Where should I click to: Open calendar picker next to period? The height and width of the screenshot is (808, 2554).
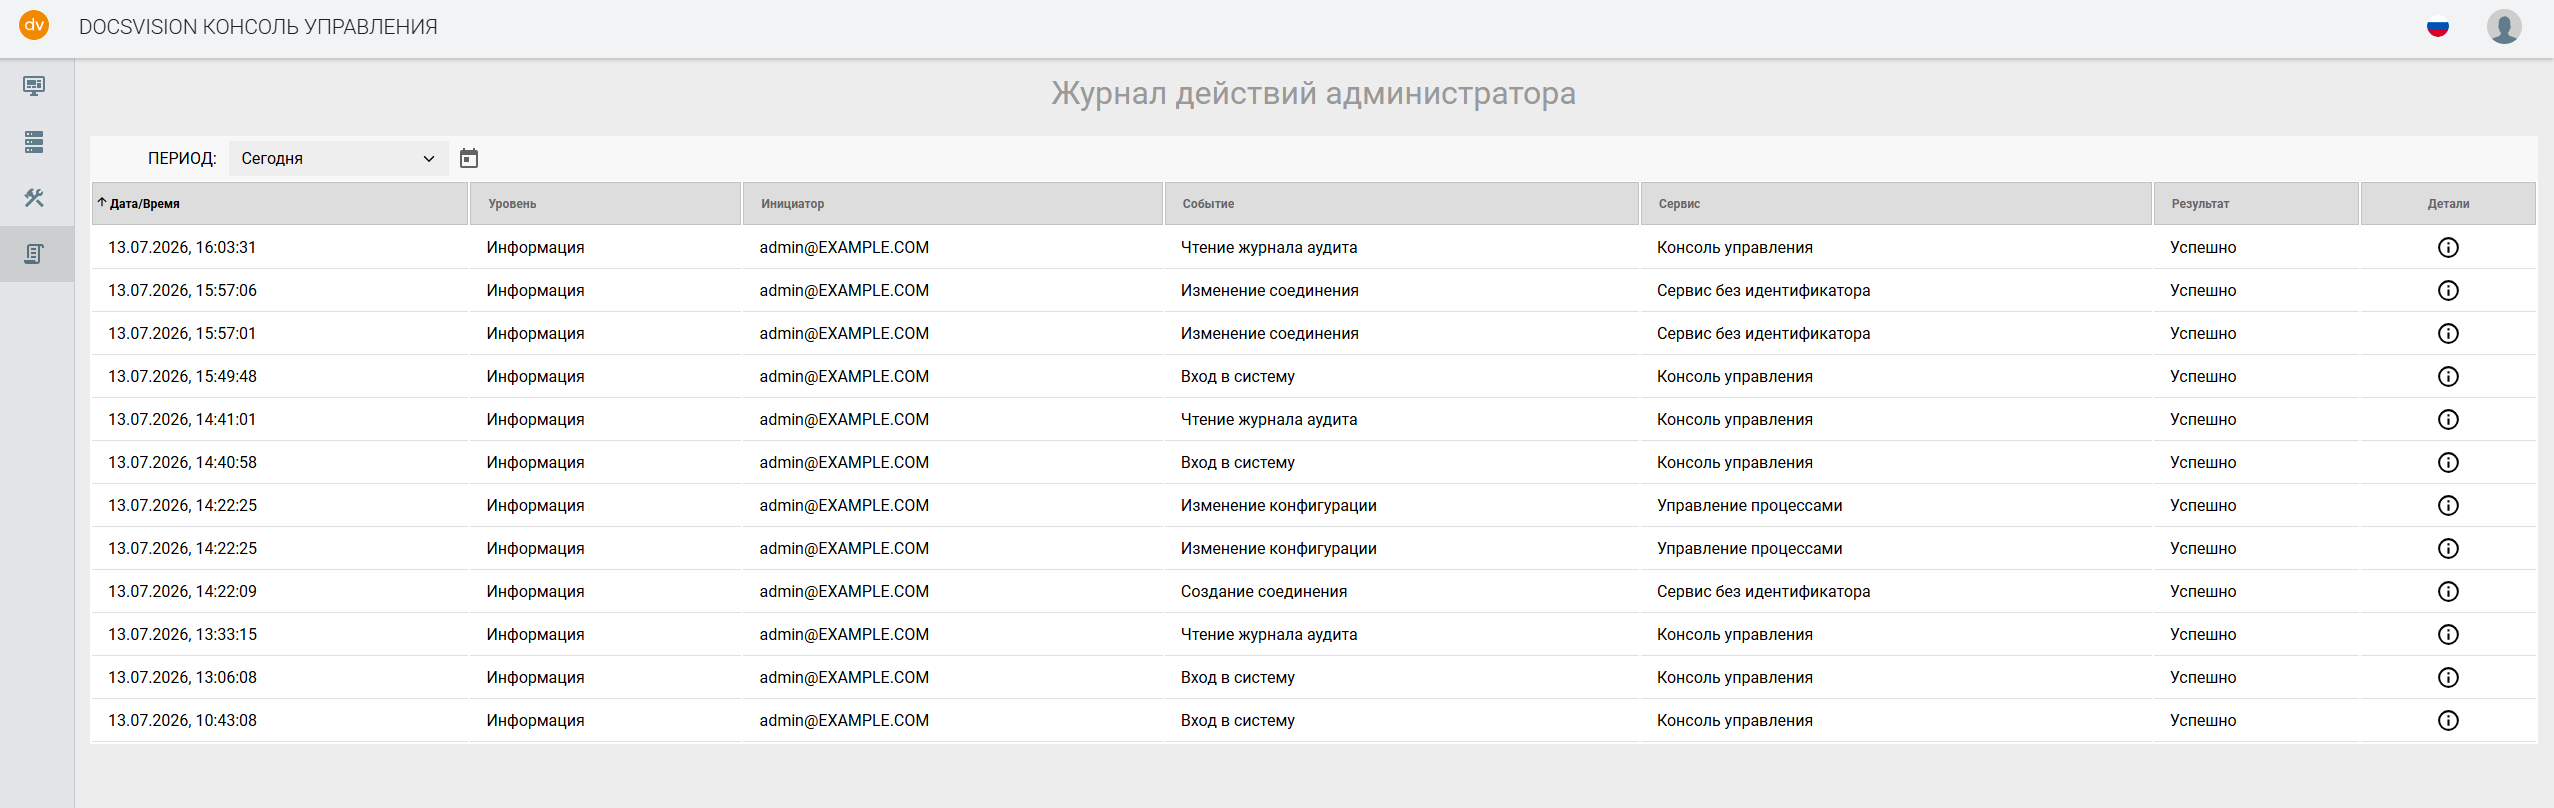(x=469, y=158)
